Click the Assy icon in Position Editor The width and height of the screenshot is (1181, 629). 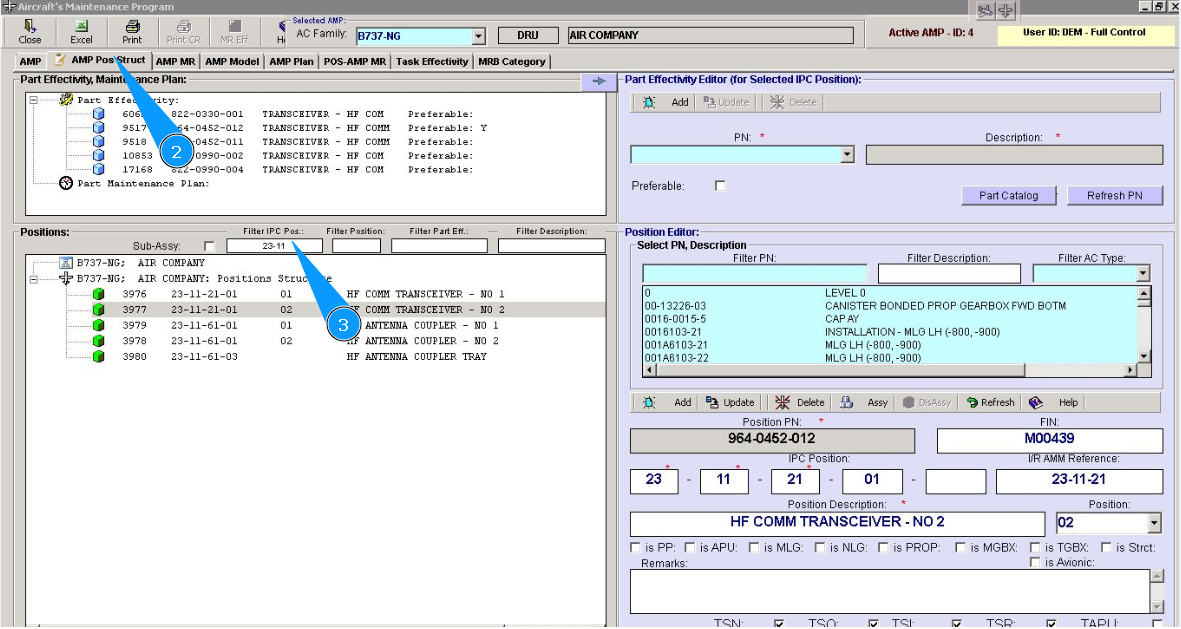(x=846, y=402)
